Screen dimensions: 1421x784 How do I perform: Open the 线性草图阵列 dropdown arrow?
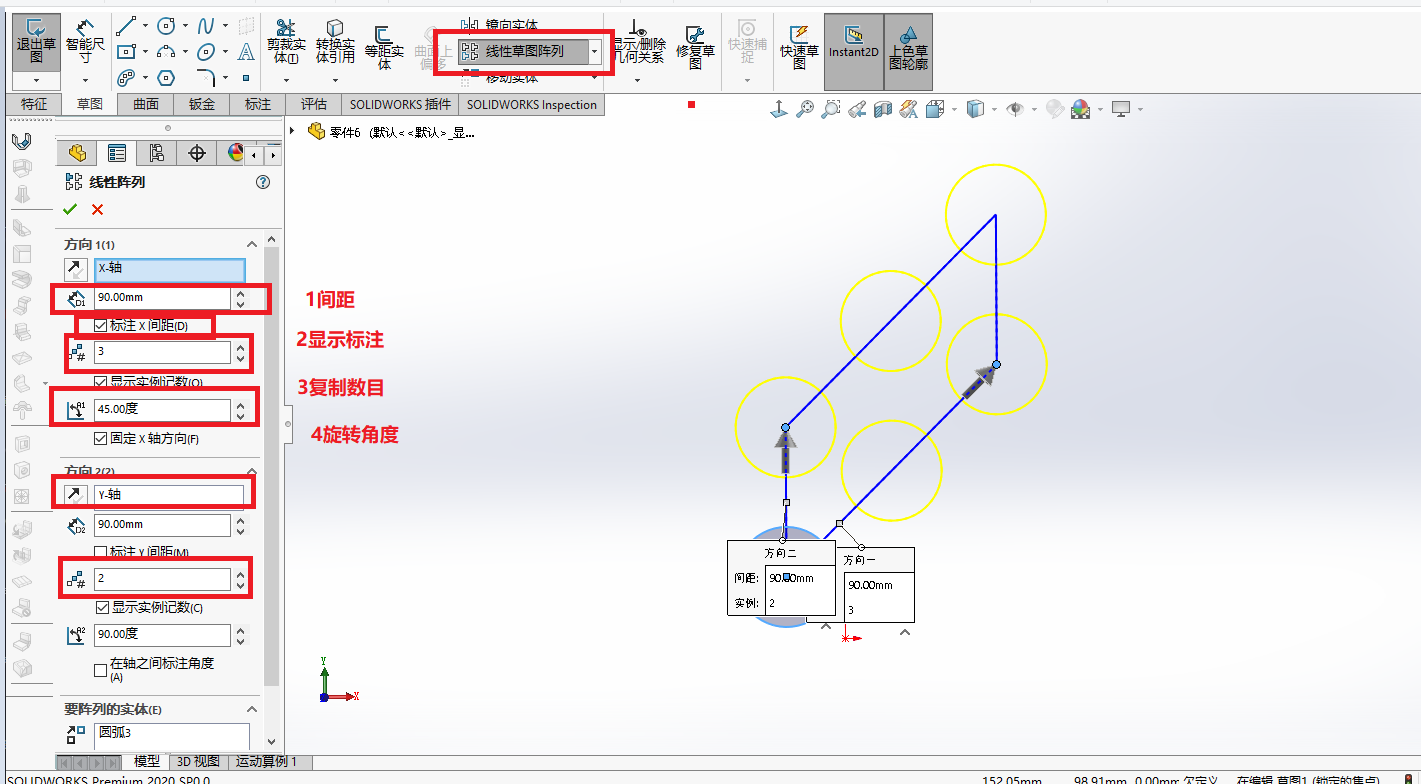(x=595, y=51)
